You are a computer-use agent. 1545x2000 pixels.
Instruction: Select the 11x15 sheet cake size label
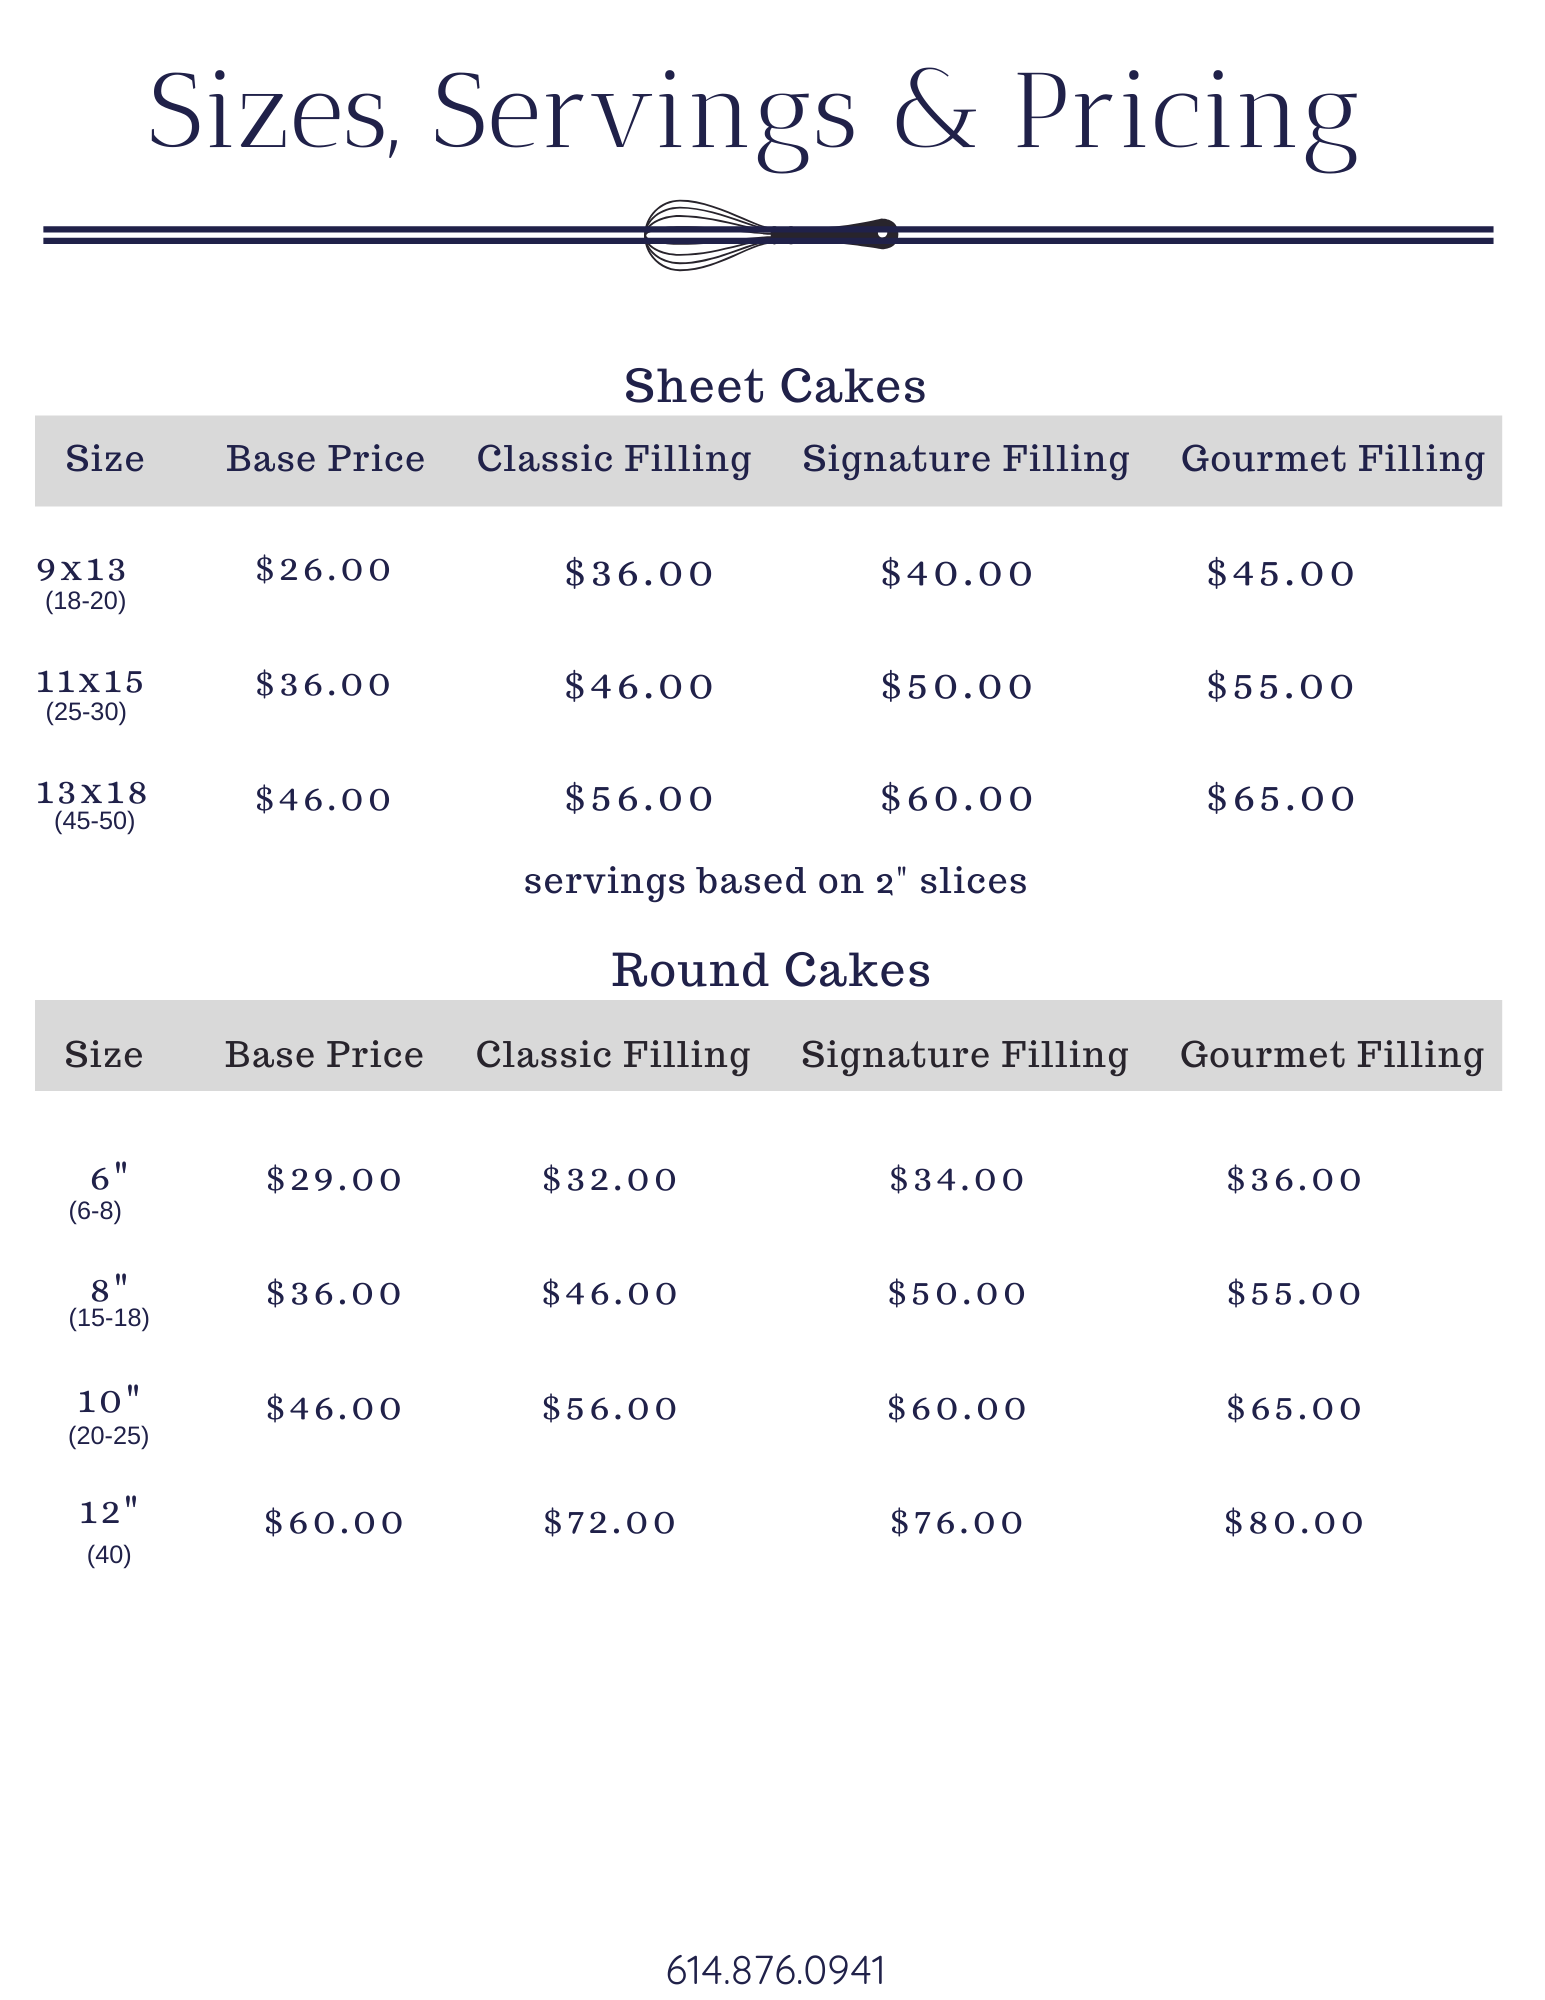point(90,682)
